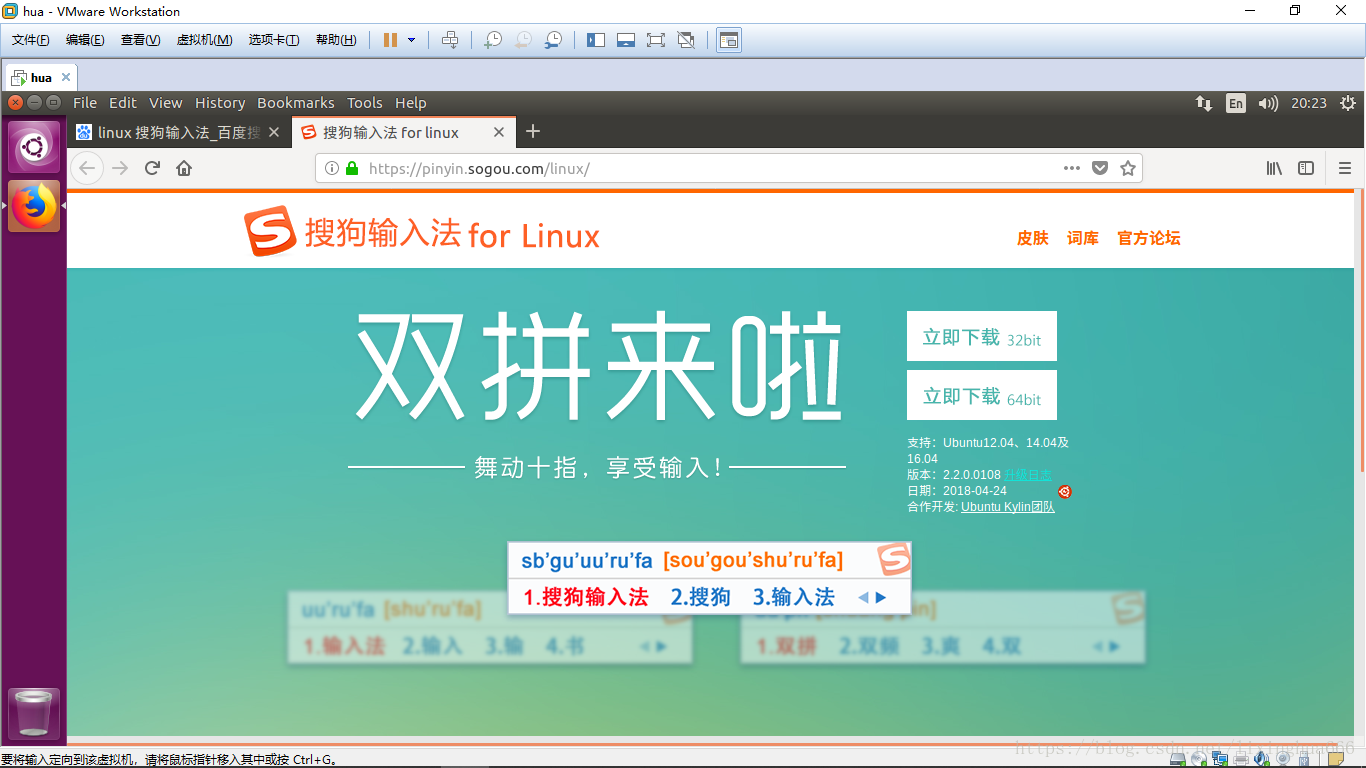Close the 搜狗输入法 for linux tab
Image resolution: width=1366 pixels, height=768 pixels.
click(499, 132)
